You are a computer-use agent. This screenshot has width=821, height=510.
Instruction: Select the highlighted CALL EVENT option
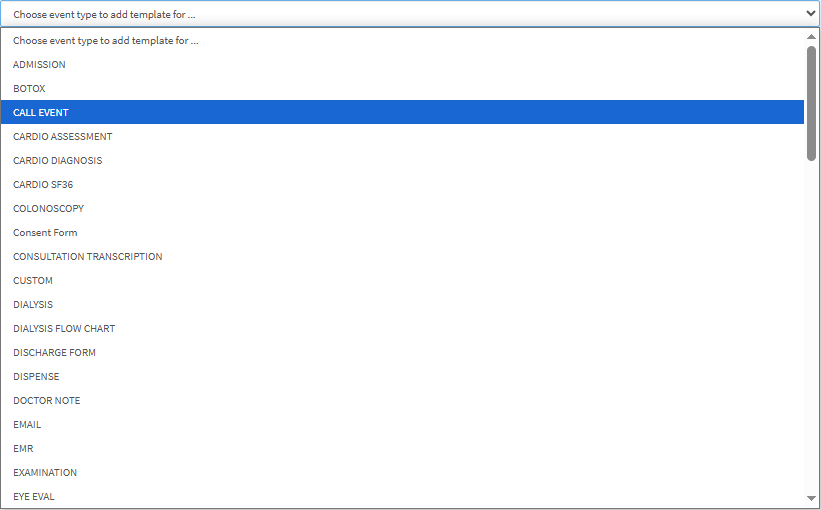click(x=402, y=113)
